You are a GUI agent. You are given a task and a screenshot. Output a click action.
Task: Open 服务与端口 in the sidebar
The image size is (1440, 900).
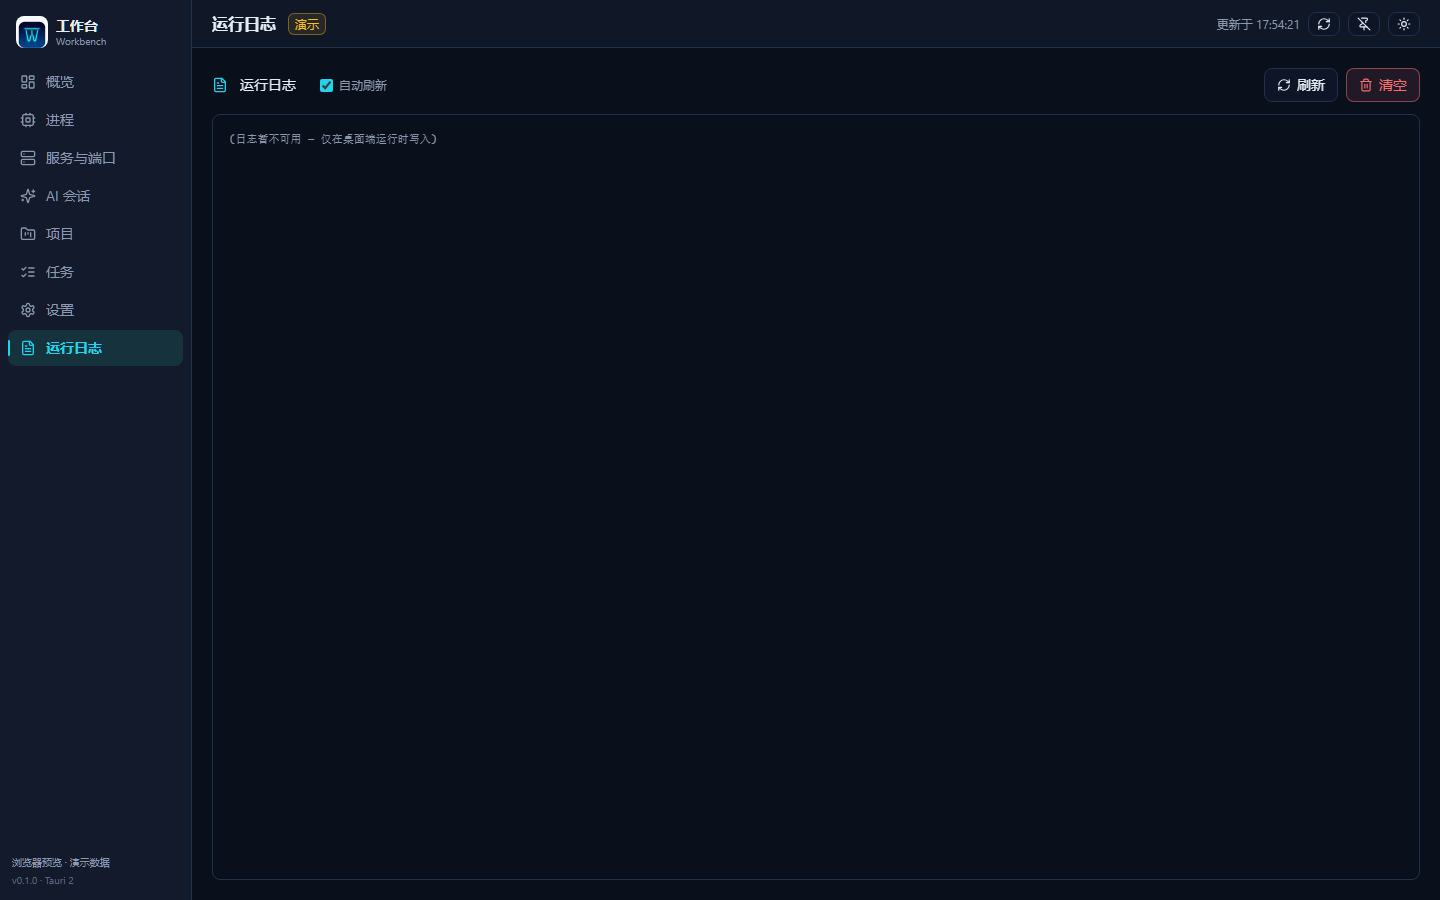click(x=95, y=158)
